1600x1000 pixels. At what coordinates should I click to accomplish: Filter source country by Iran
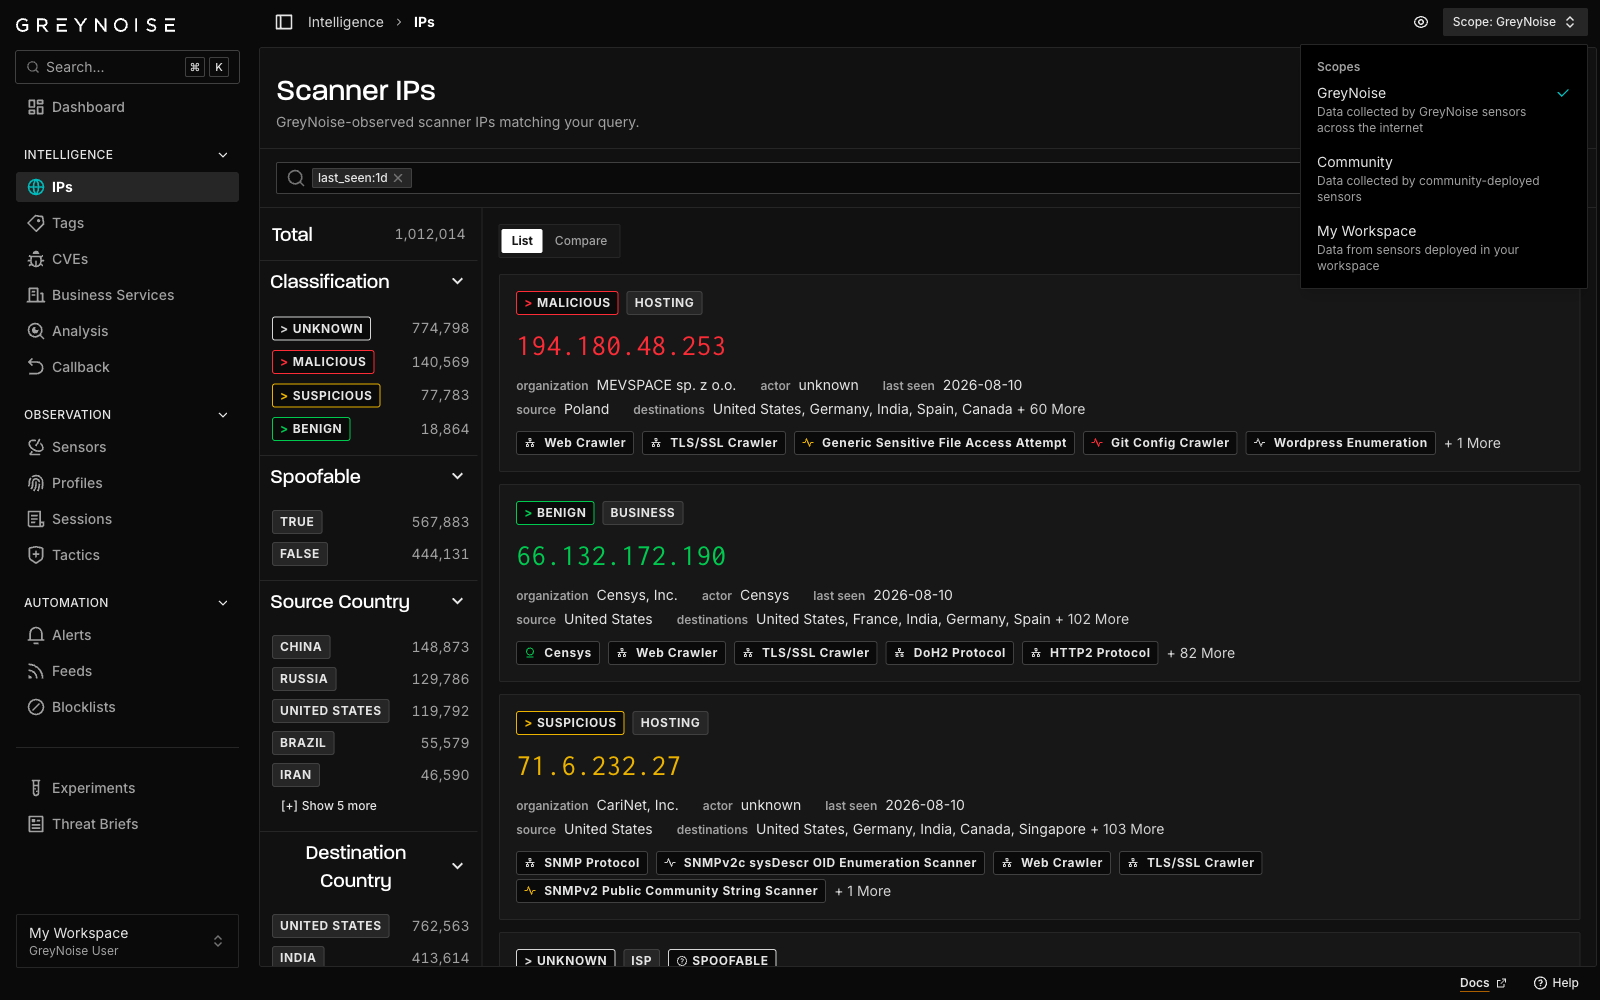(296, 775)
